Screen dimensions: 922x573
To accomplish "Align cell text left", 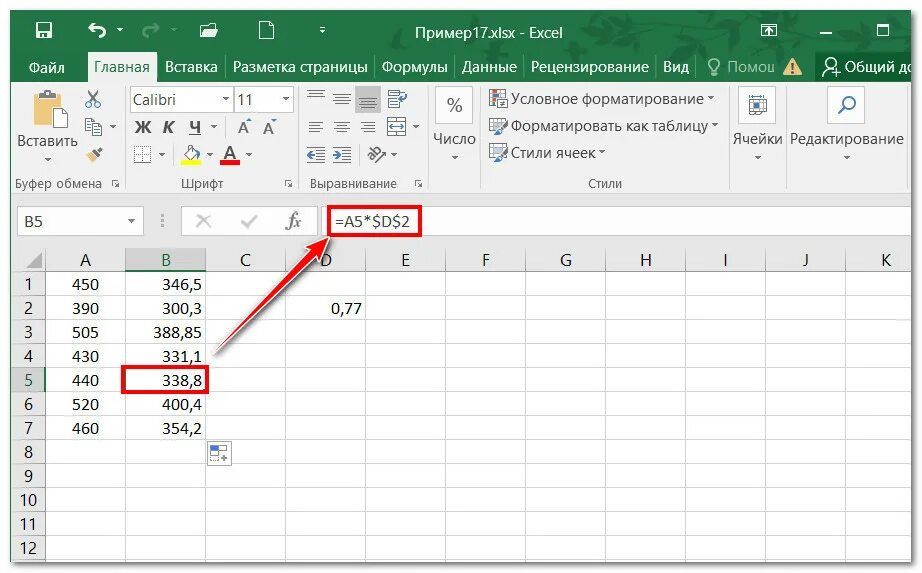I will click(316, 126).
